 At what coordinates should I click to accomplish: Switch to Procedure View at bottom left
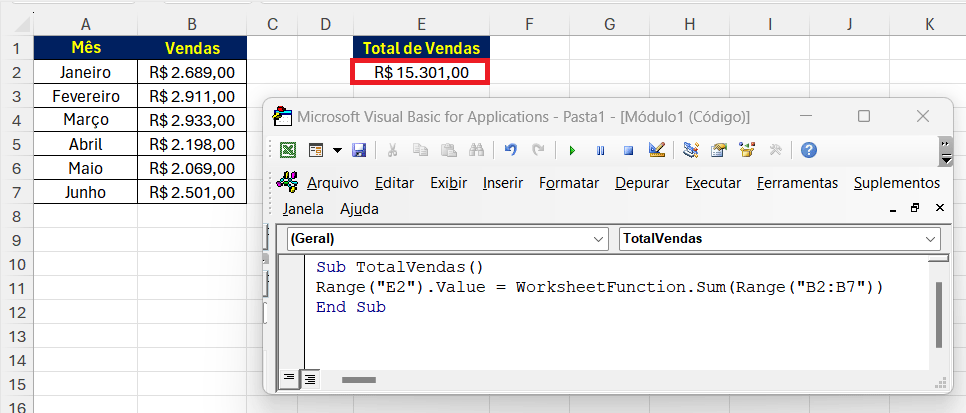click(289, 378)
